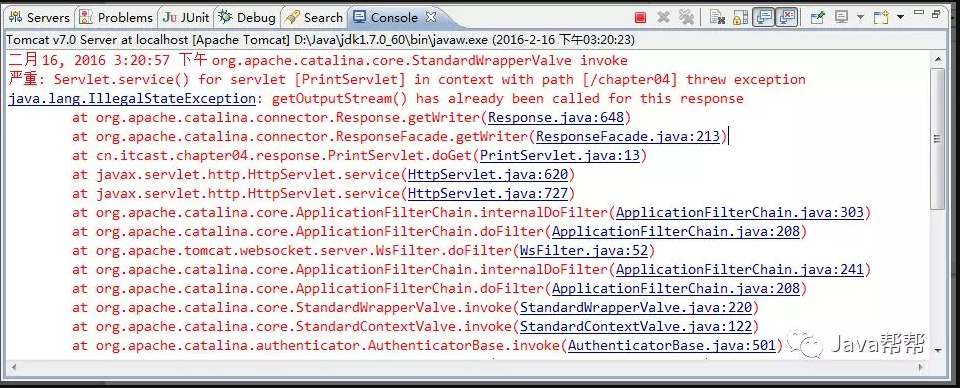Click the 'cn.itcast.chapter04.response.PrintServlet.doGet' text
The image size is (960, 388).
(284, 155)
